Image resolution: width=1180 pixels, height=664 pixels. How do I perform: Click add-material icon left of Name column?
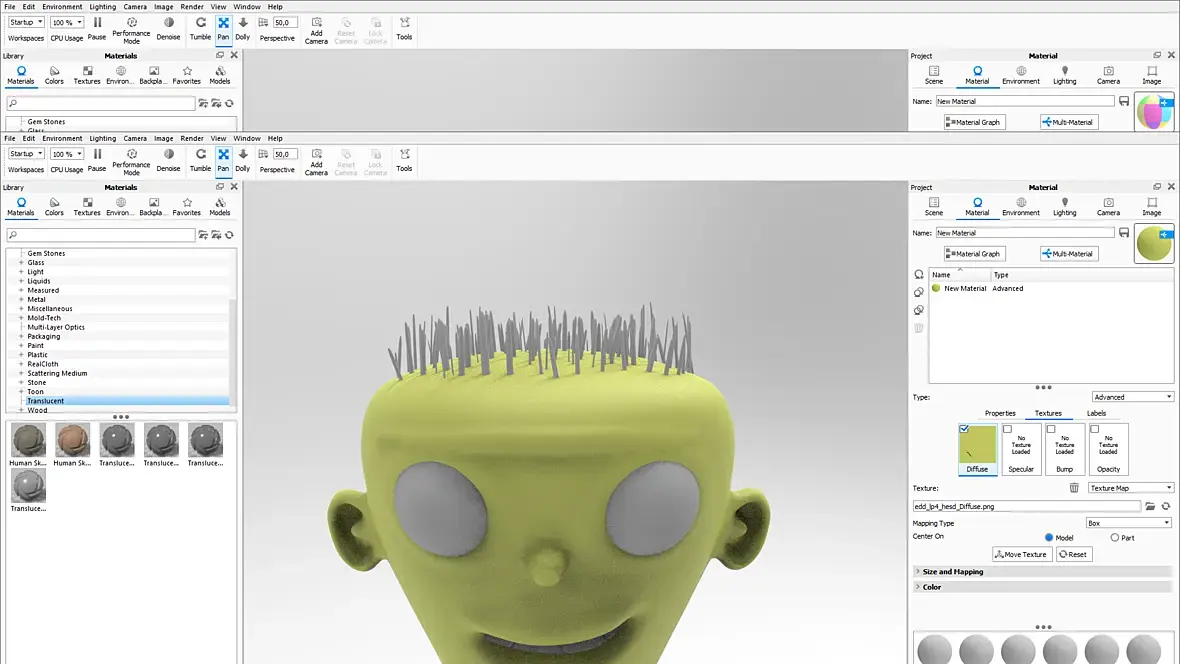click(x=919, y=275)
